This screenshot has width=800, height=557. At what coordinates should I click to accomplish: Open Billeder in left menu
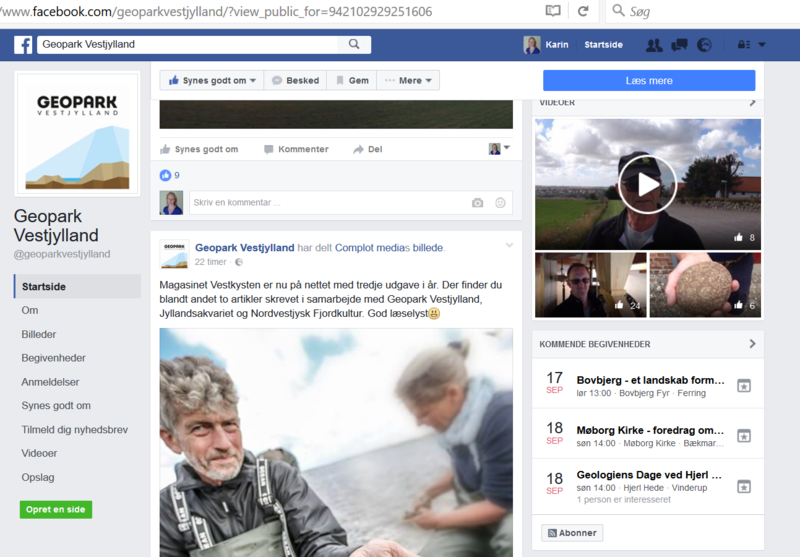click(39, 335)
